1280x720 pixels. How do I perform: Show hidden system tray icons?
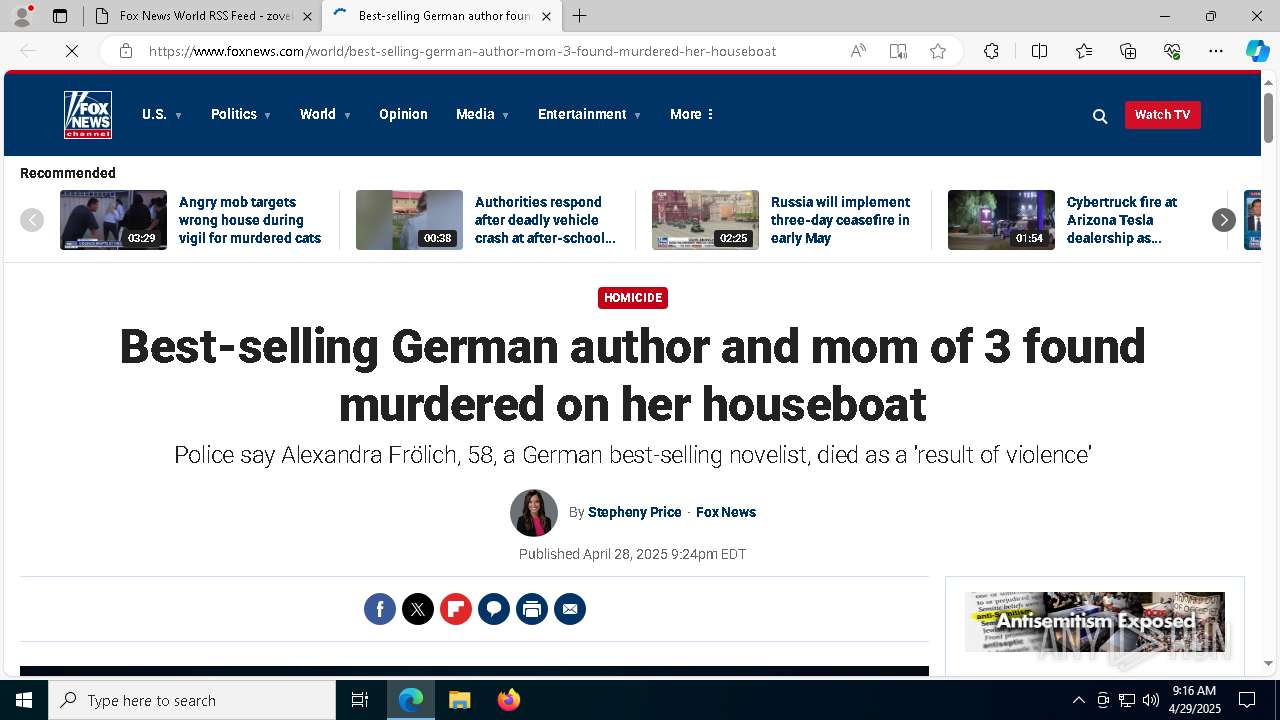[1078, 700]
